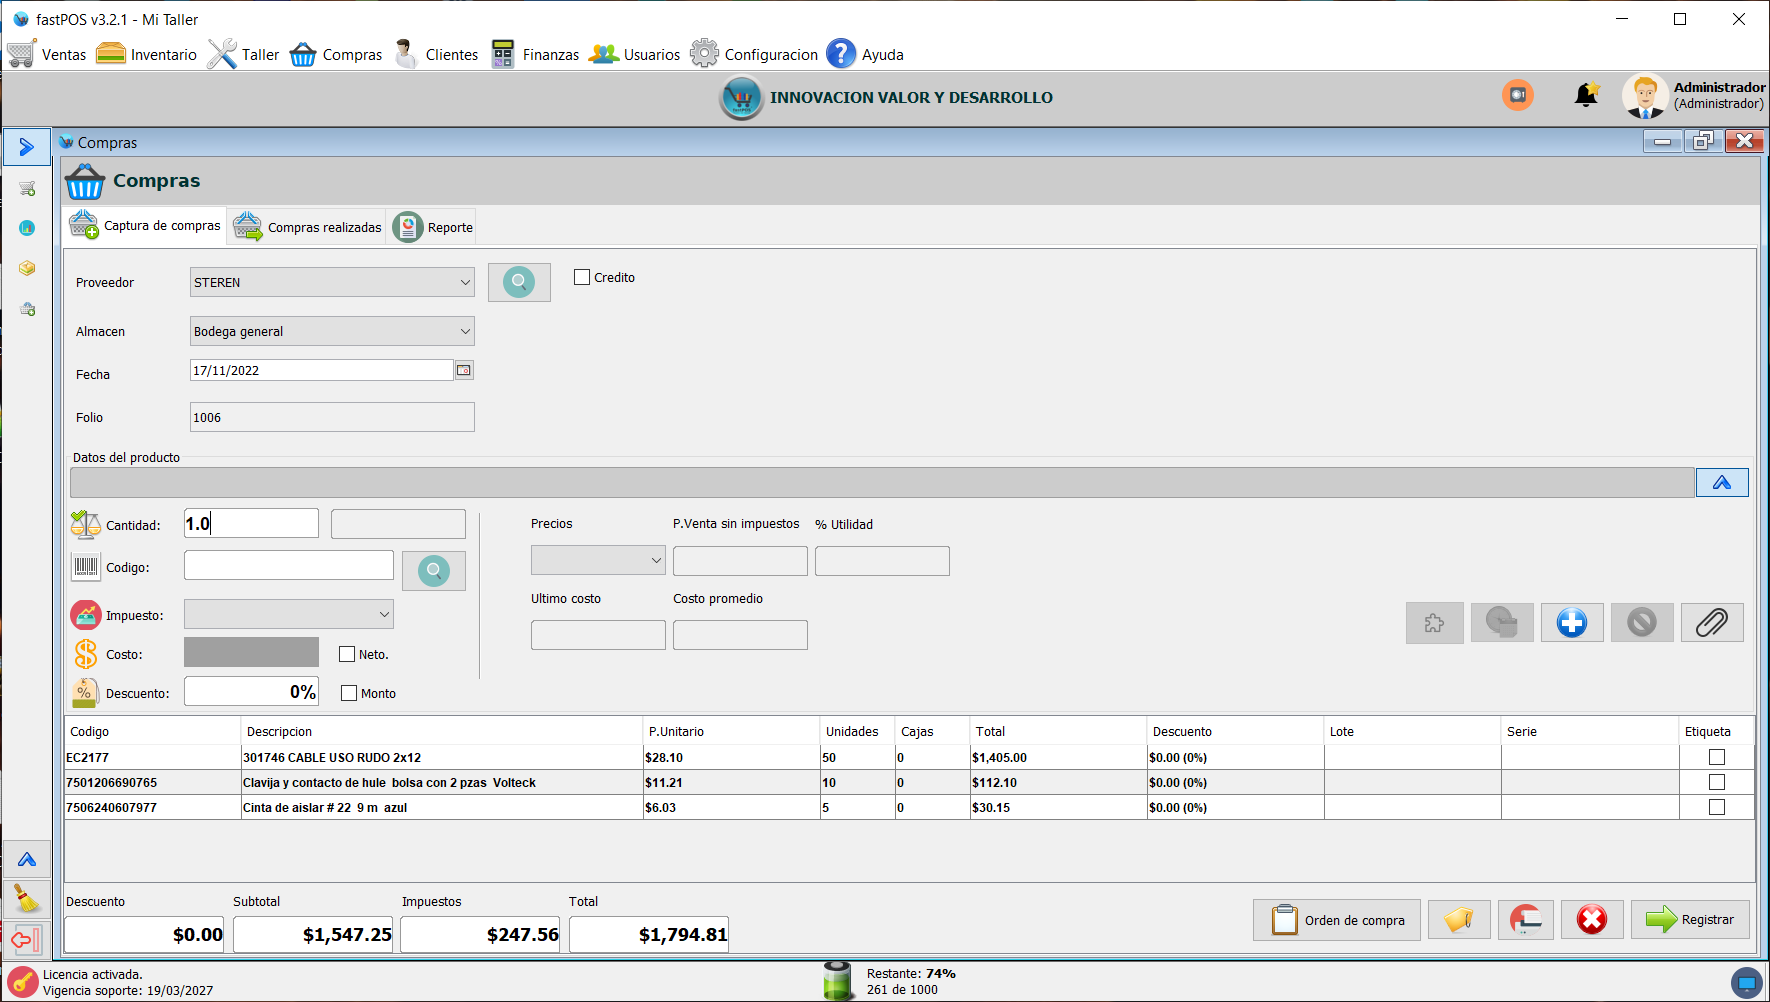Click the notification bell icon
The image size is (1770, 1002).
pyautogui.click(x=1585, y=96)
